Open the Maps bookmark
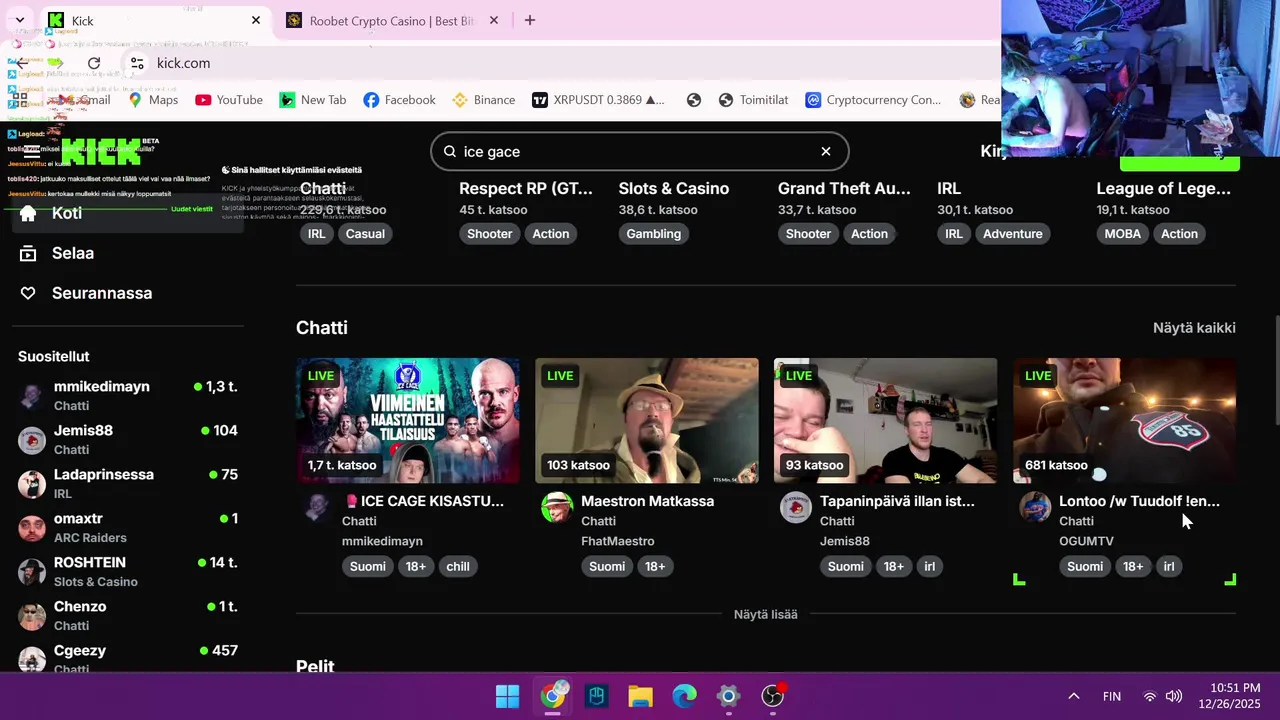This screenshot has height=720, width=1280. pyautogui.click(x=153, y=100)
